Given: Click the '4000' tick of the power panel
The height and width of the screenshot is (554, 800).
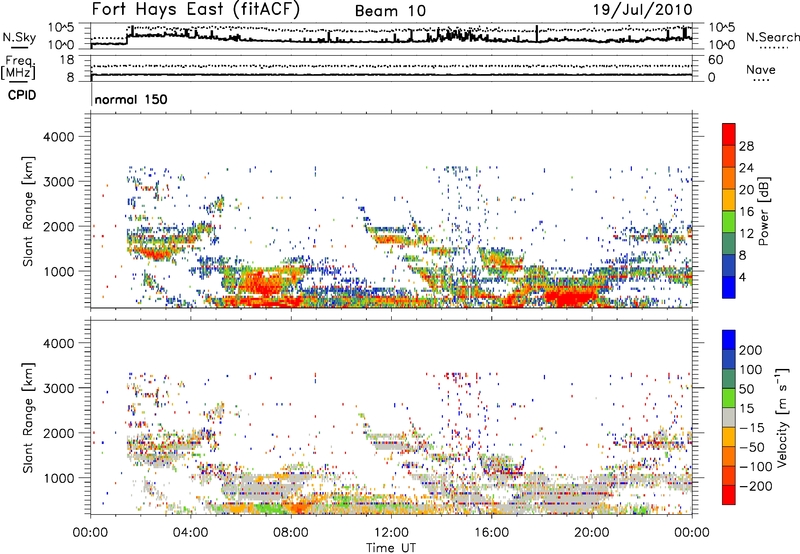Looking at the screenshot, I should tap(58, 137).
